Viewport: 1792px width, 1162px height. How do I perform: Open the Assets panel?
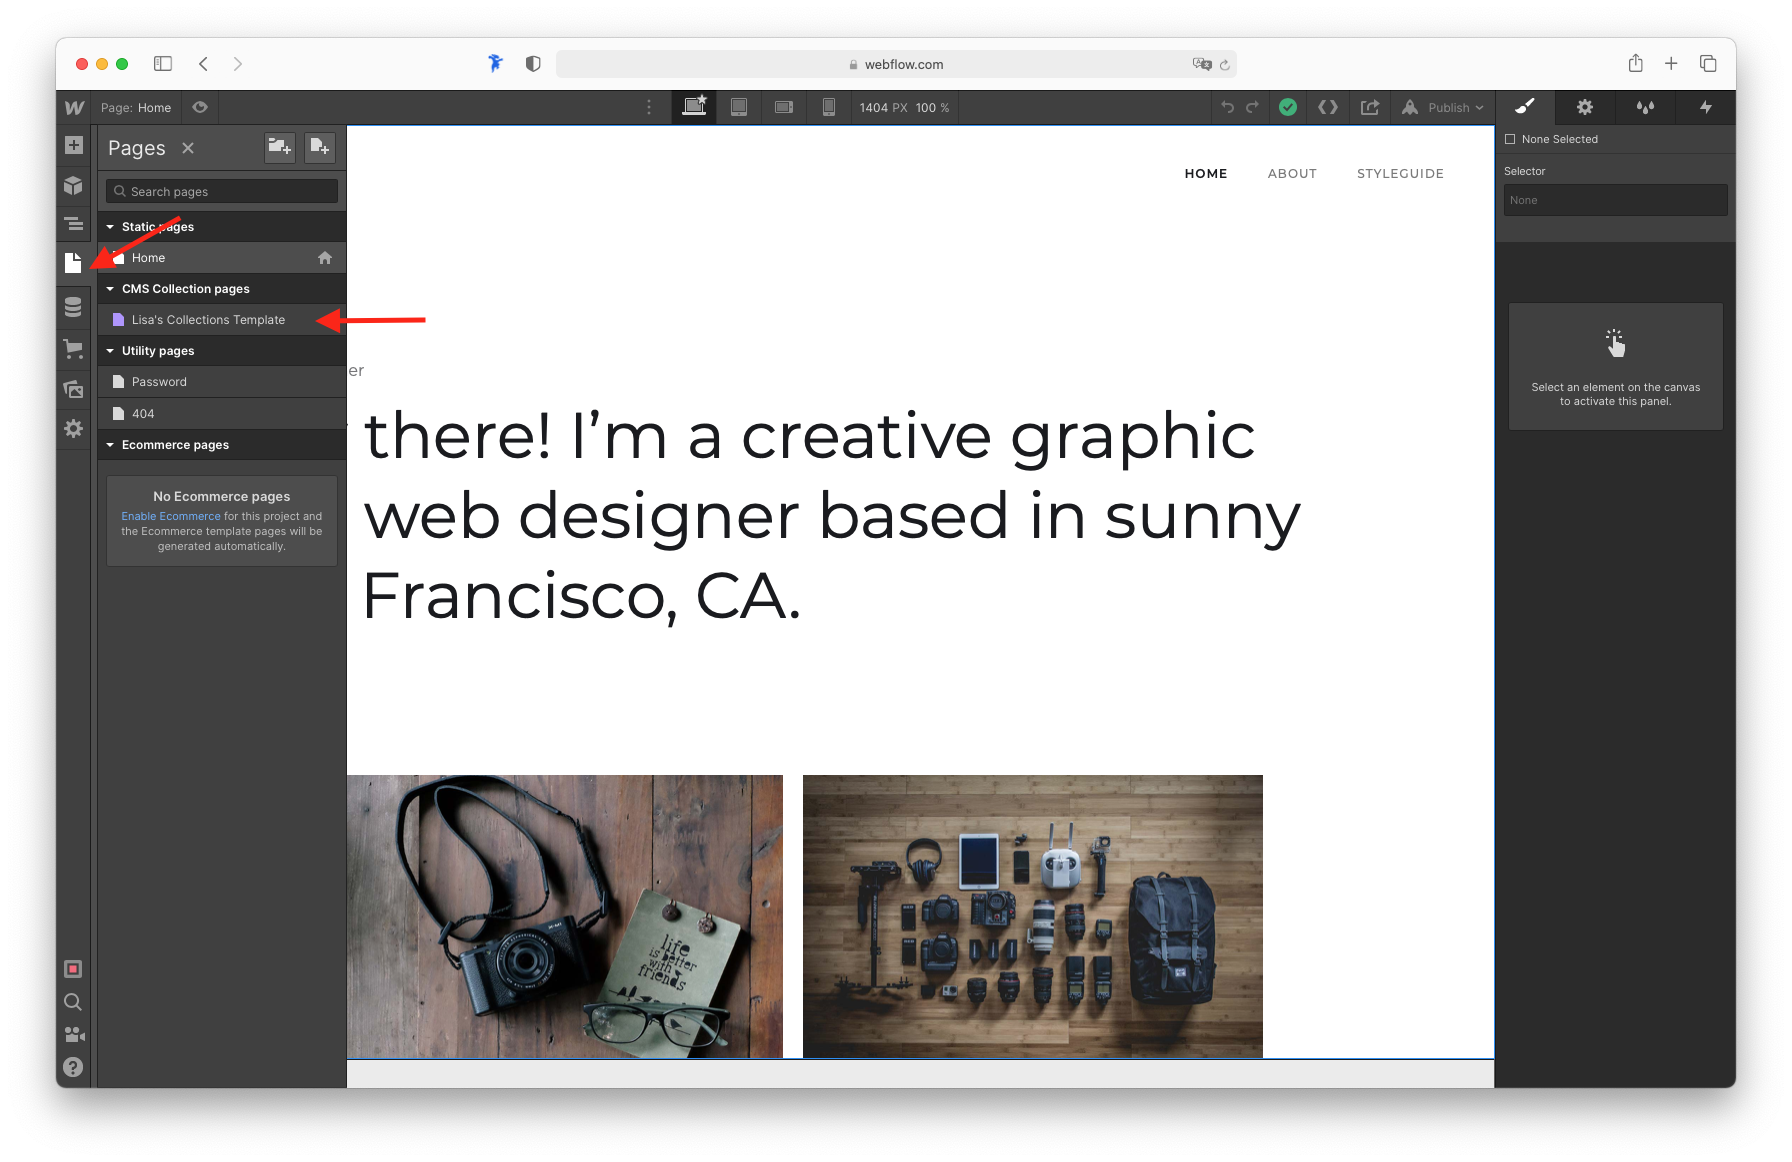[x=73, y=388]
